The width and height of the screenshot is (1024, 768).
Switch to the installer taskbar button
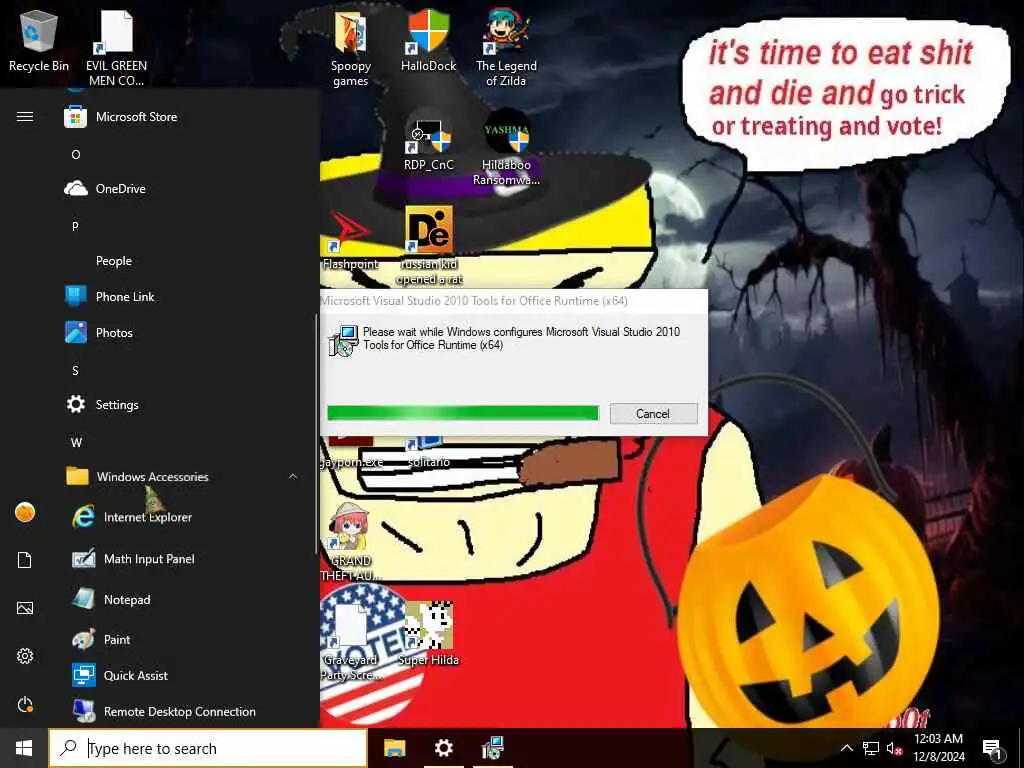pyautogui.click(x=492, y=748)
